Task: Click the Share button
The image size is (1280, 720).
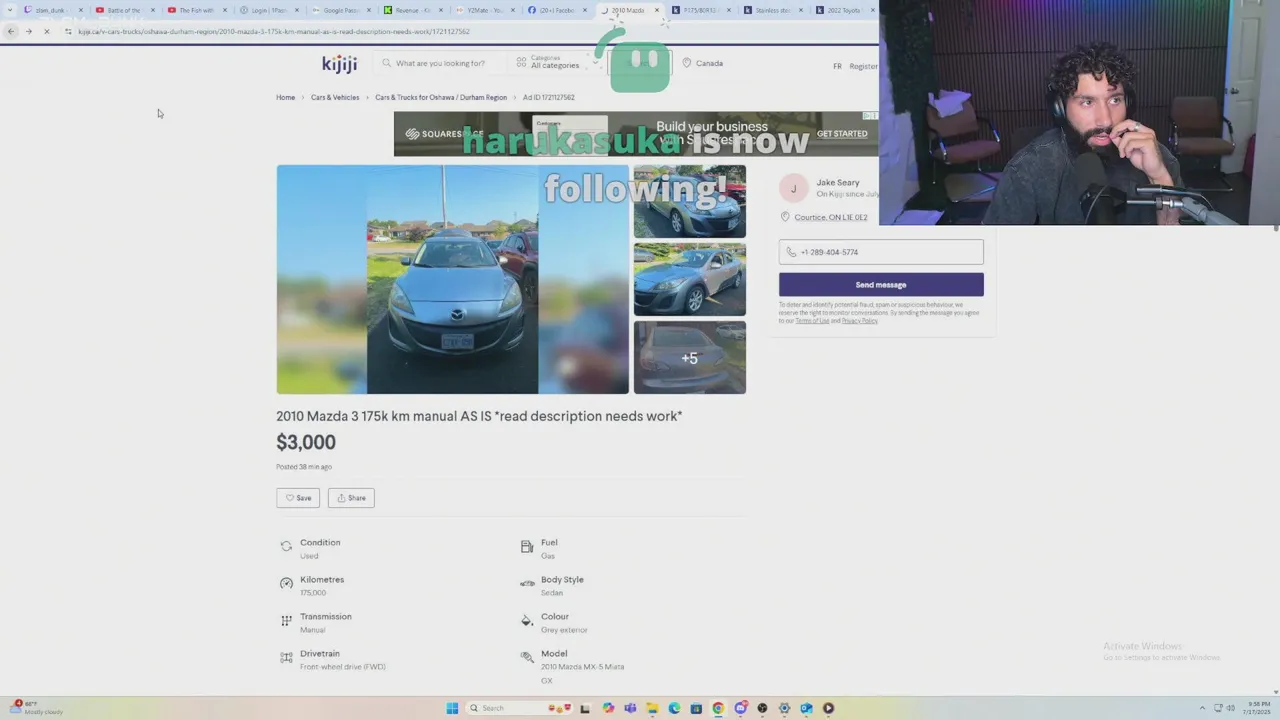Action: [351, 498]
